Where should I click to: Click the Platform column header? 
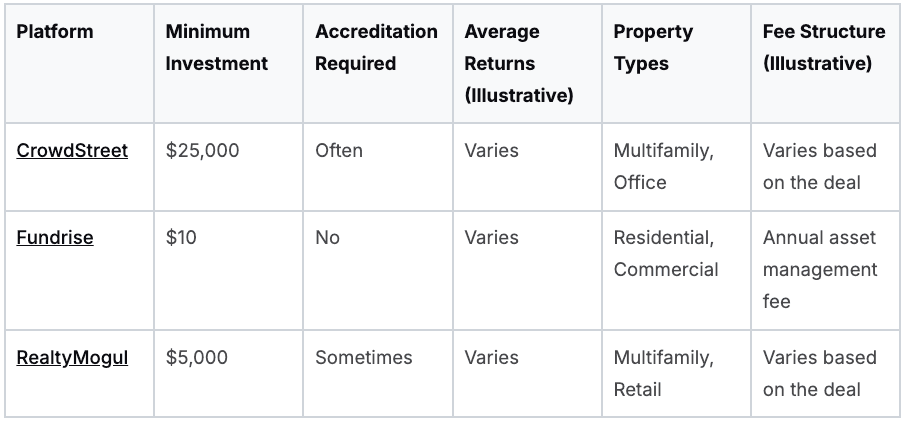pos(55,32)
